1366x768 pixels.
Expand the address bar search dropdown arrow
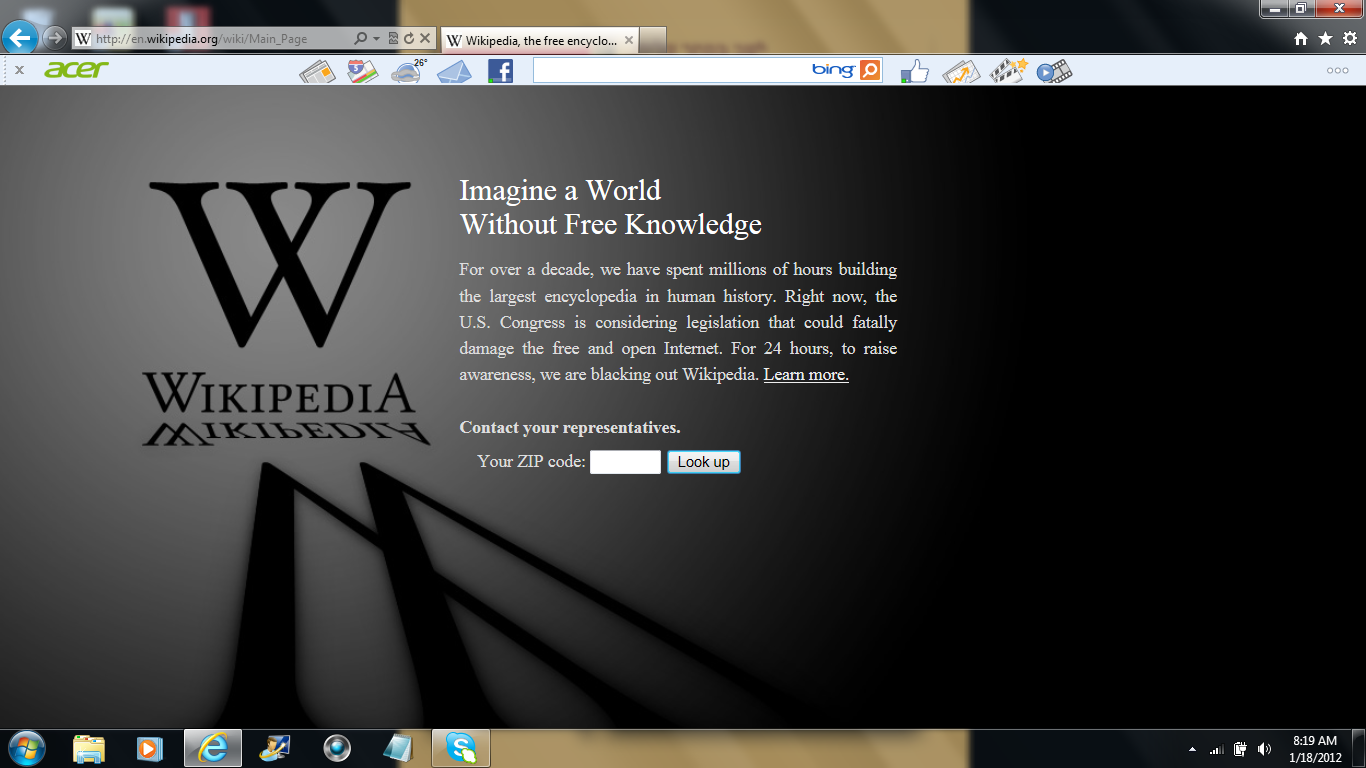(376, 39)
